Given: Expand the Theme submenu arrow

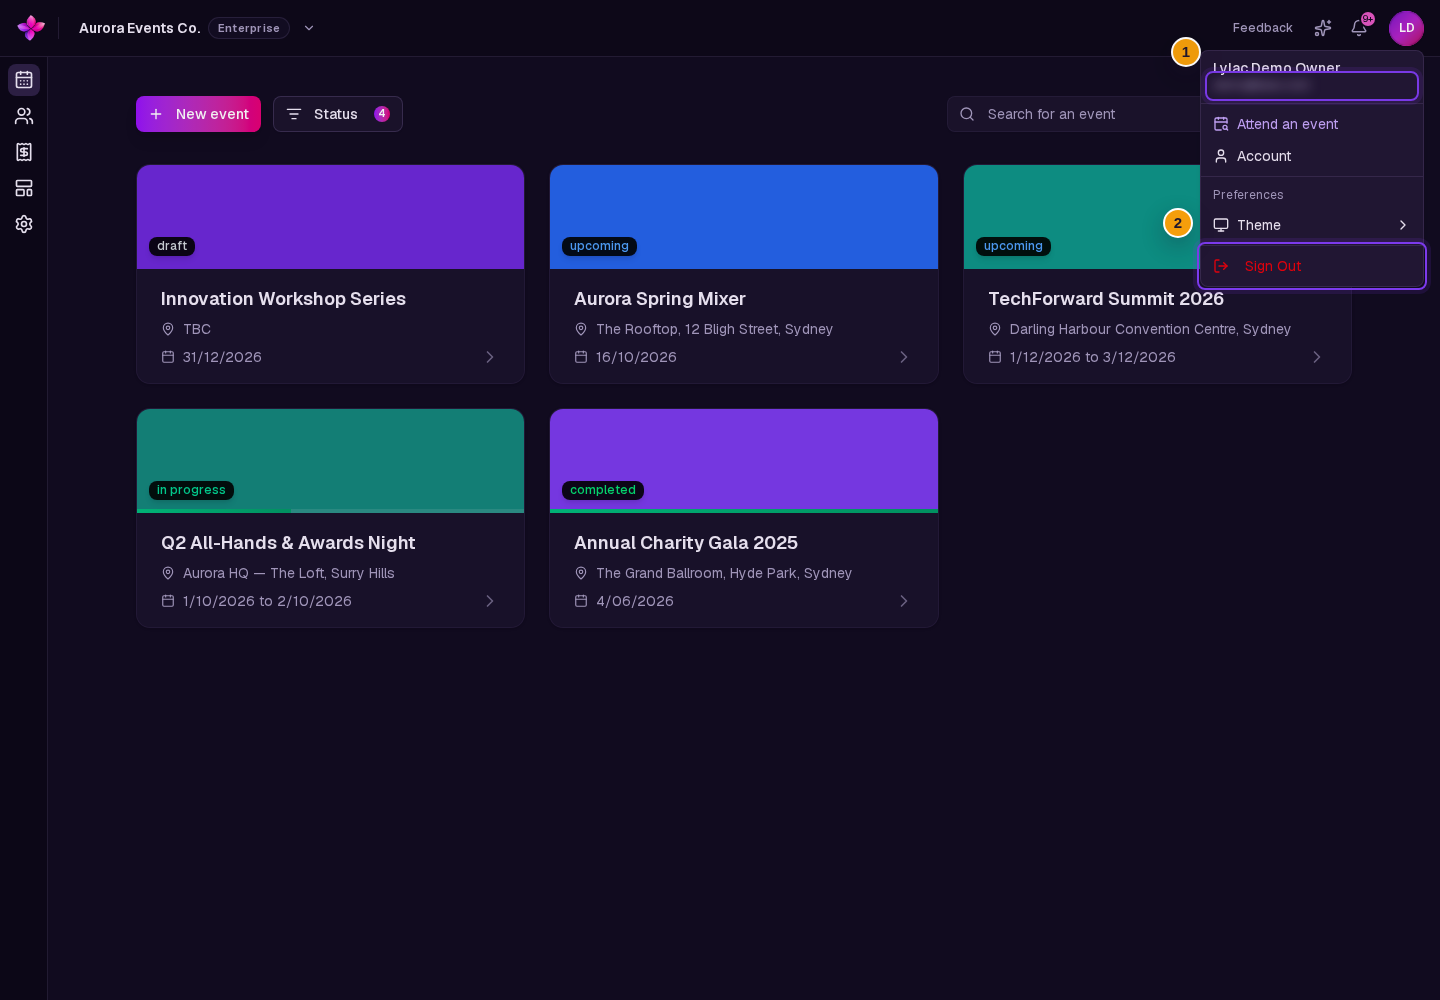Looking at the screenshot, I should click(1403, 225).
